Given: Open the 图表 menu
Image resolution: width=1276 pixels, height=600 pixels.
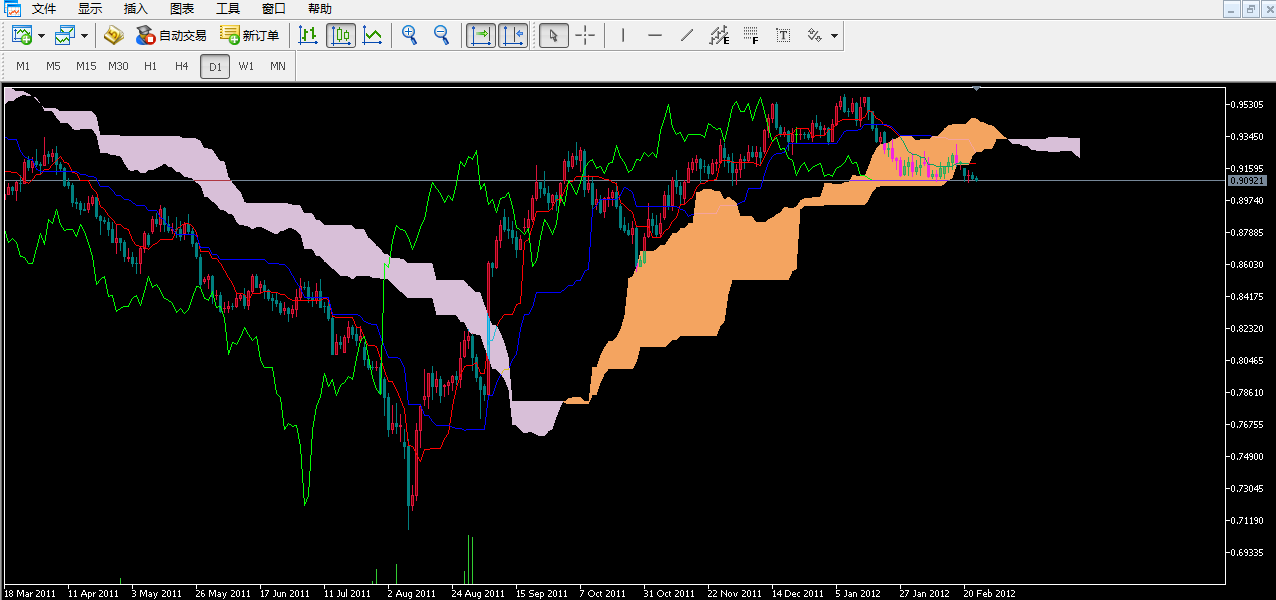Looking at the screenshot, I should [x=182, y=9].
